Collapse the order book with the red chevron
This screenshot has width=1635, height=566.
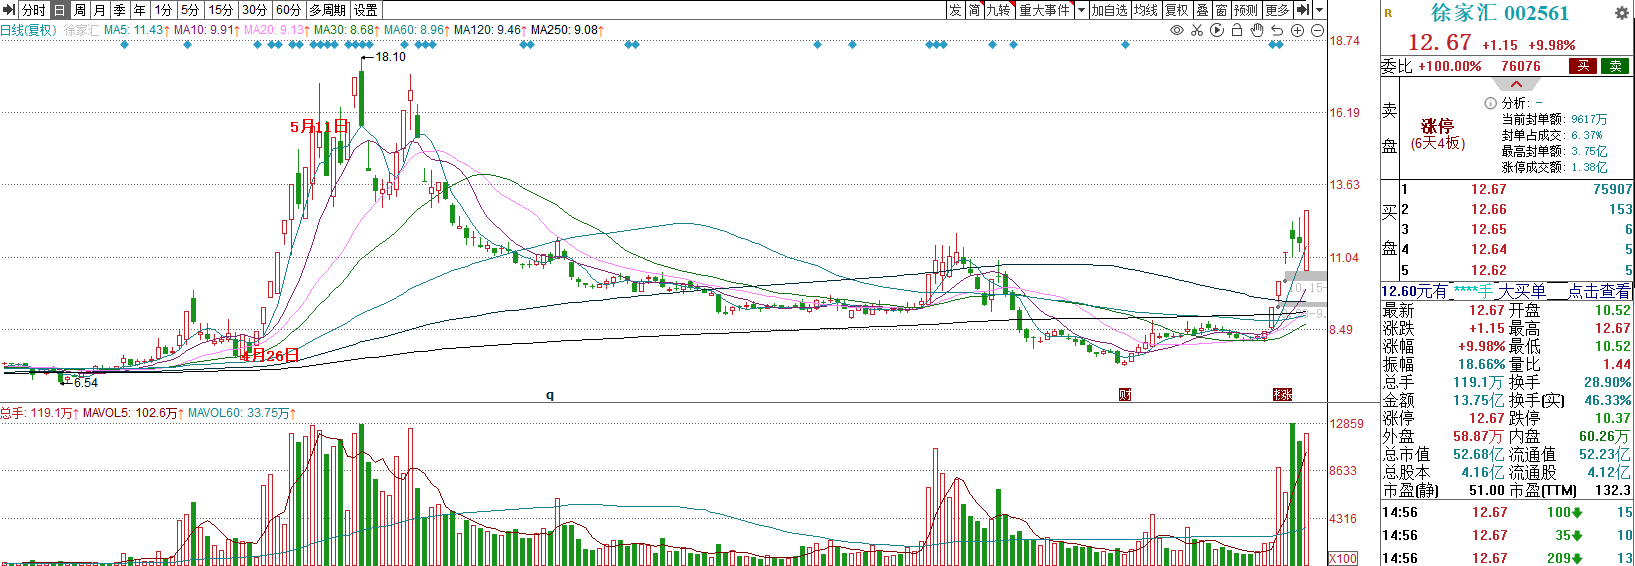pos(1516,85)
